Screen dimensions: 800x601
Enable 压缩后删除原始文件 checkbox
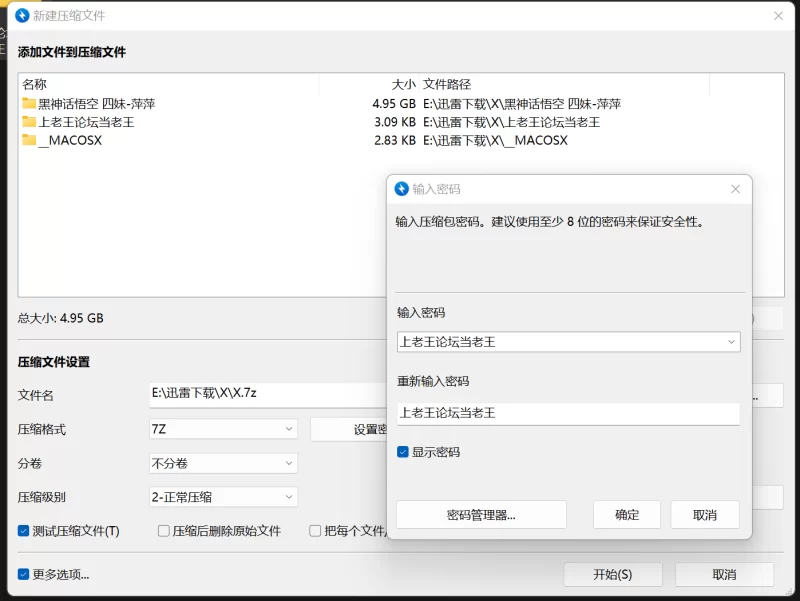163,531
